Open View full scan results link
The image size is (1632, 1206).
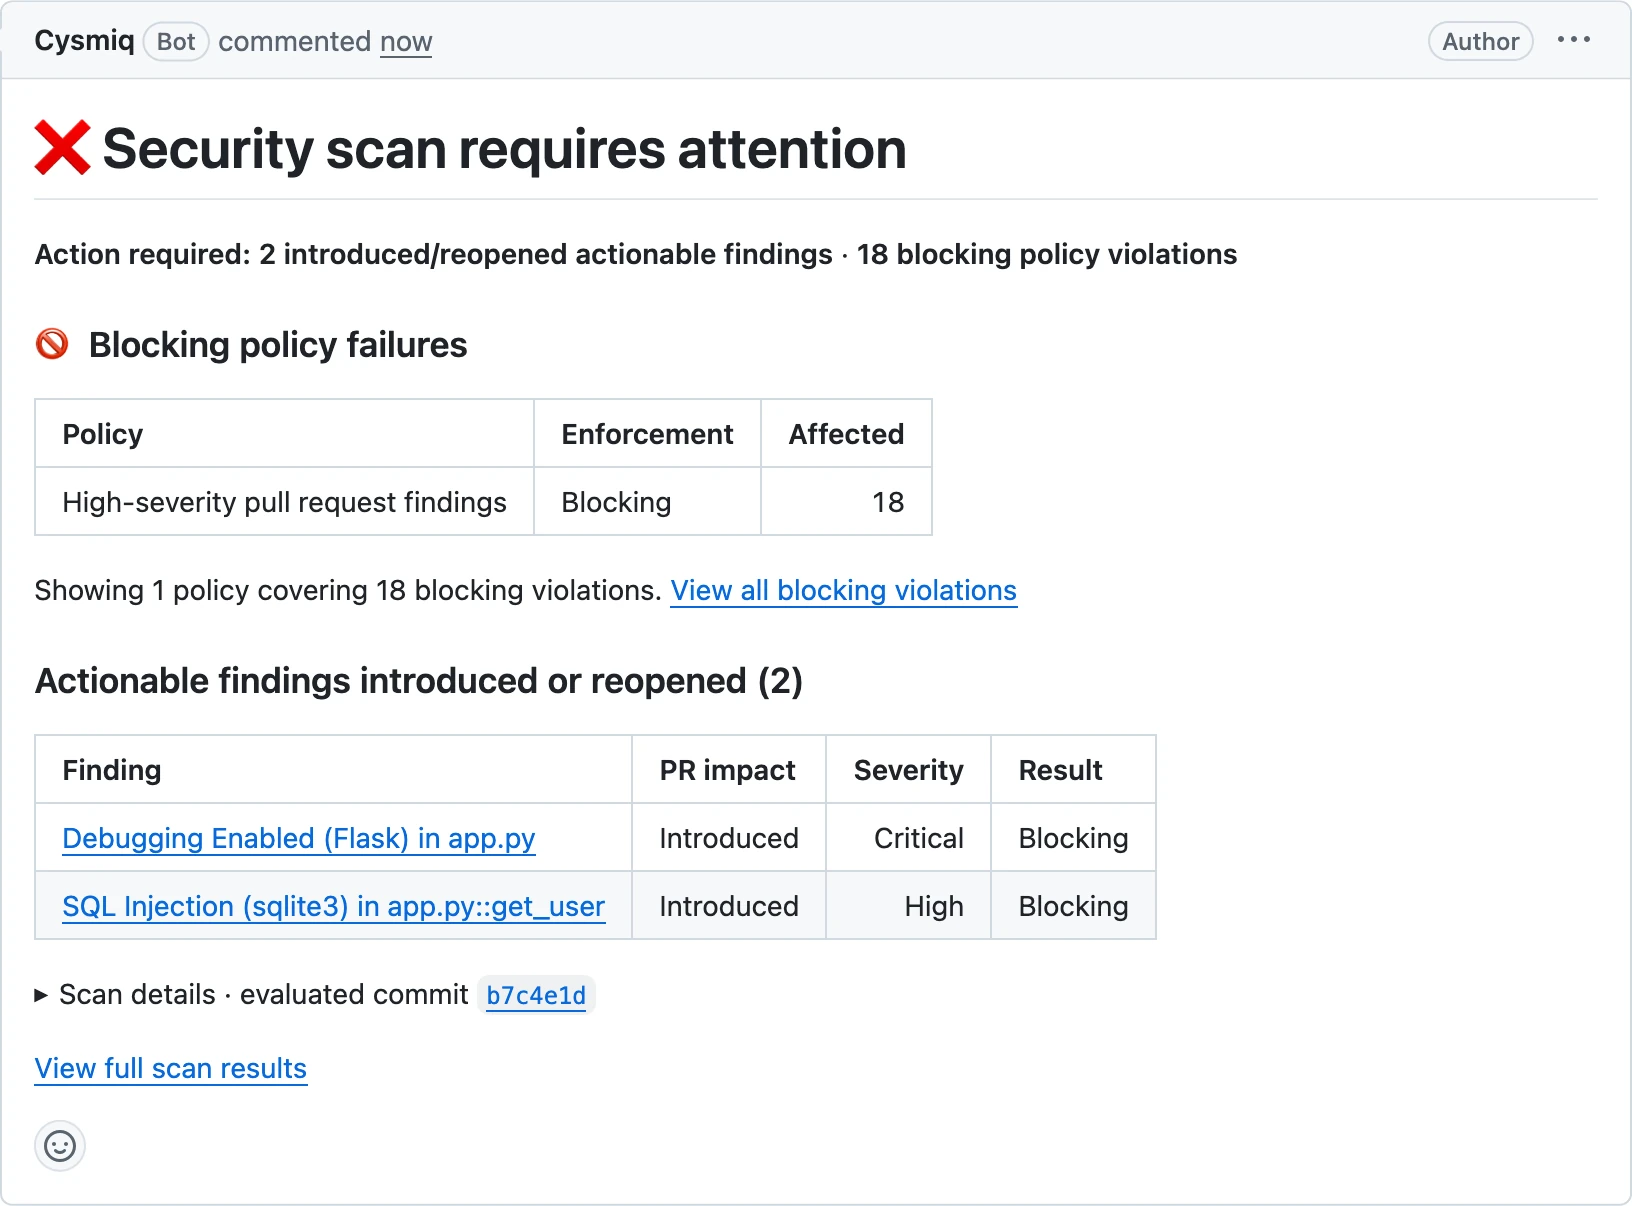pyautogui.click(x=171, y=1068)
